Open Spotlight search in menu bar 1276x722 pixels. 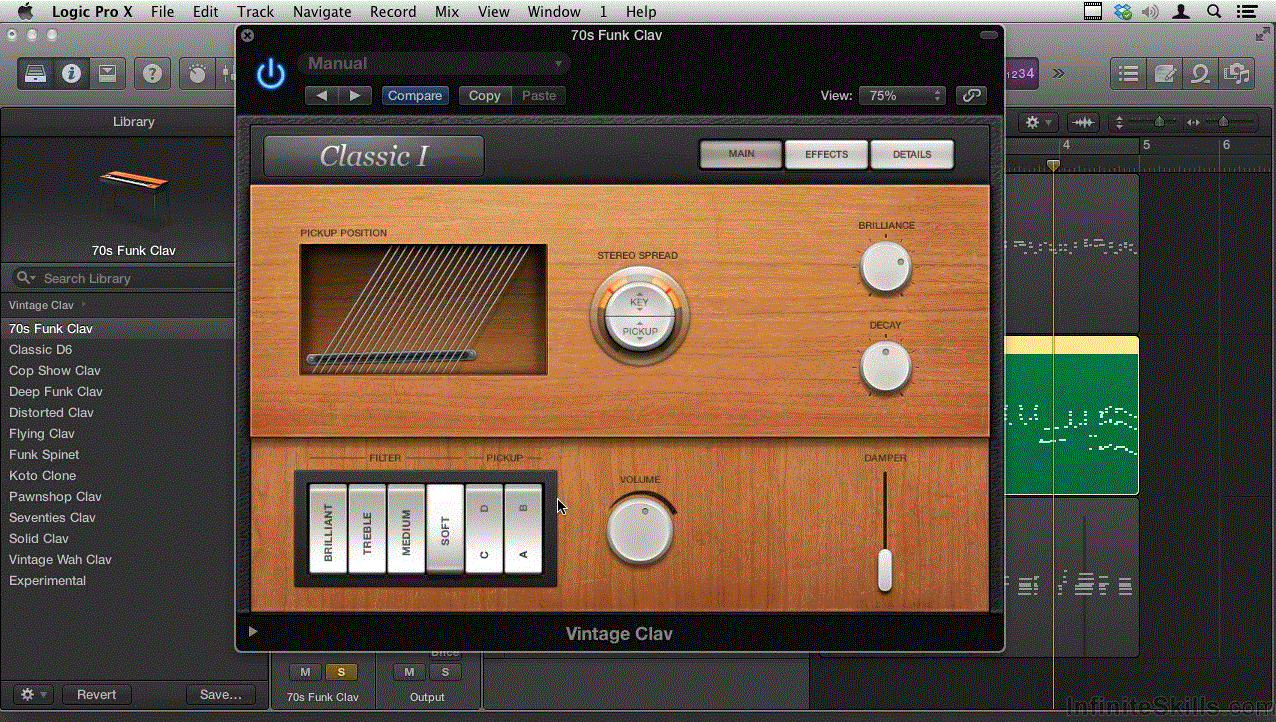pos(1214,12)
